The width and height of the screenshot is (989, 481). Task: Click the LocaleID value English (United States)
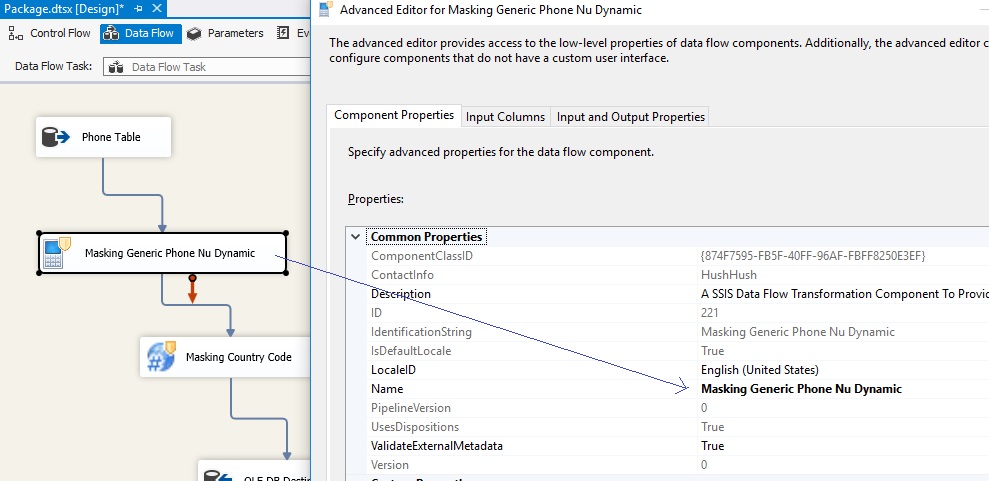pyautogui.click(x=759, y=369)
